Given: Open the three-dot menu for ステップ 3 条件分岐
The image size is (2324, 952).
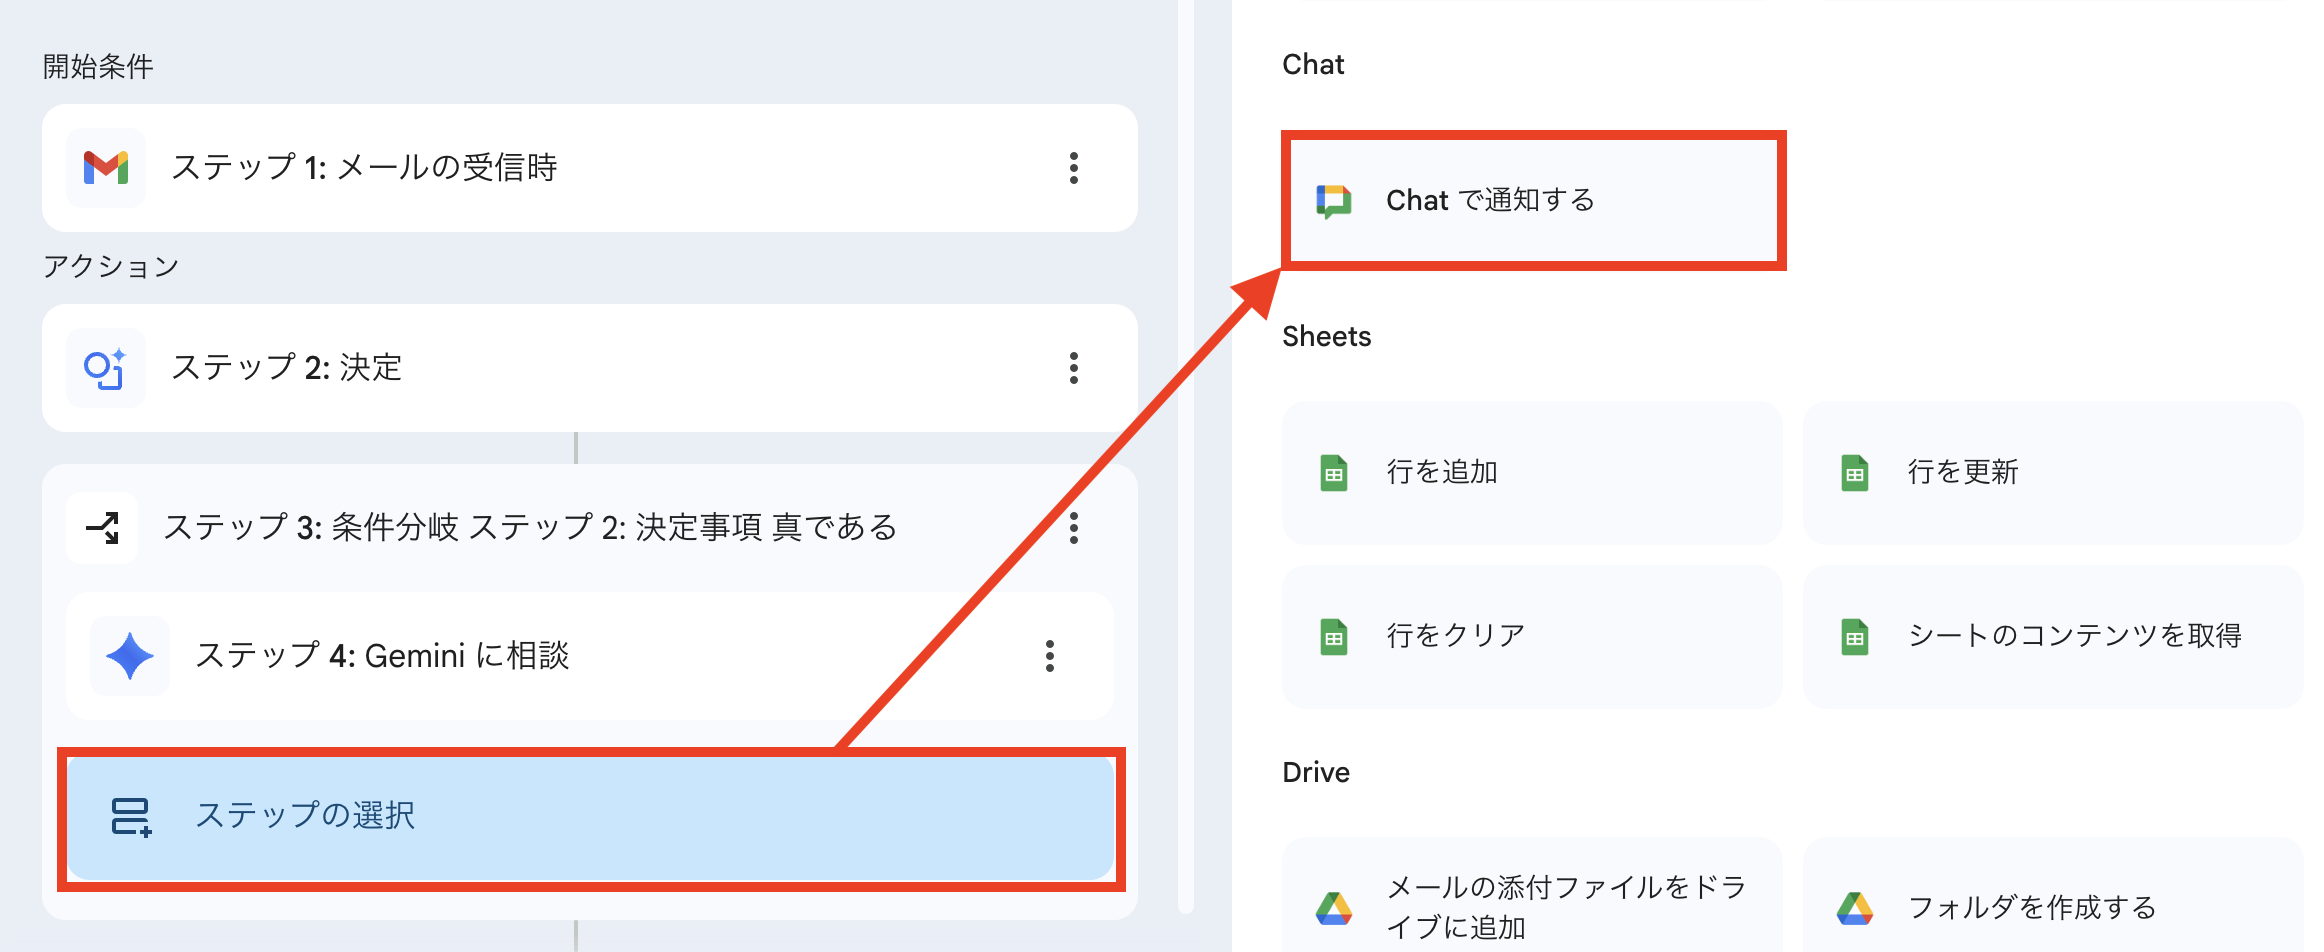Looking at the screenshot, I should [x=1074, y=527].
